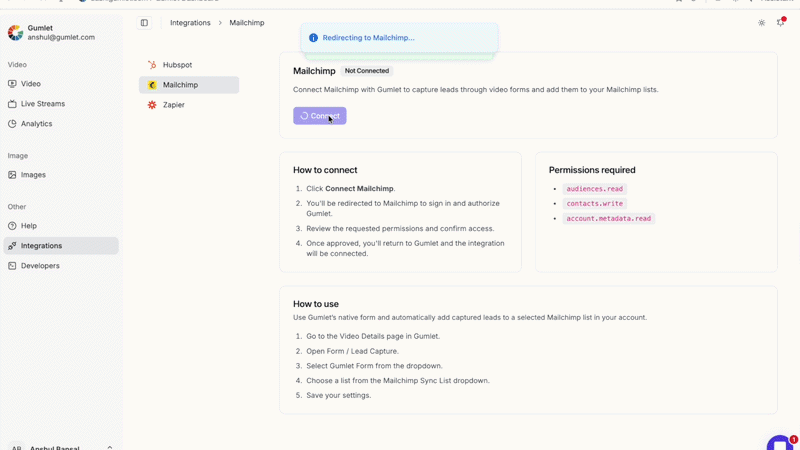Image resolution: width=800 pixels, height=450 pixels.
Task: Expand the Anshul Bansal account menu
Action: [61, 447]
